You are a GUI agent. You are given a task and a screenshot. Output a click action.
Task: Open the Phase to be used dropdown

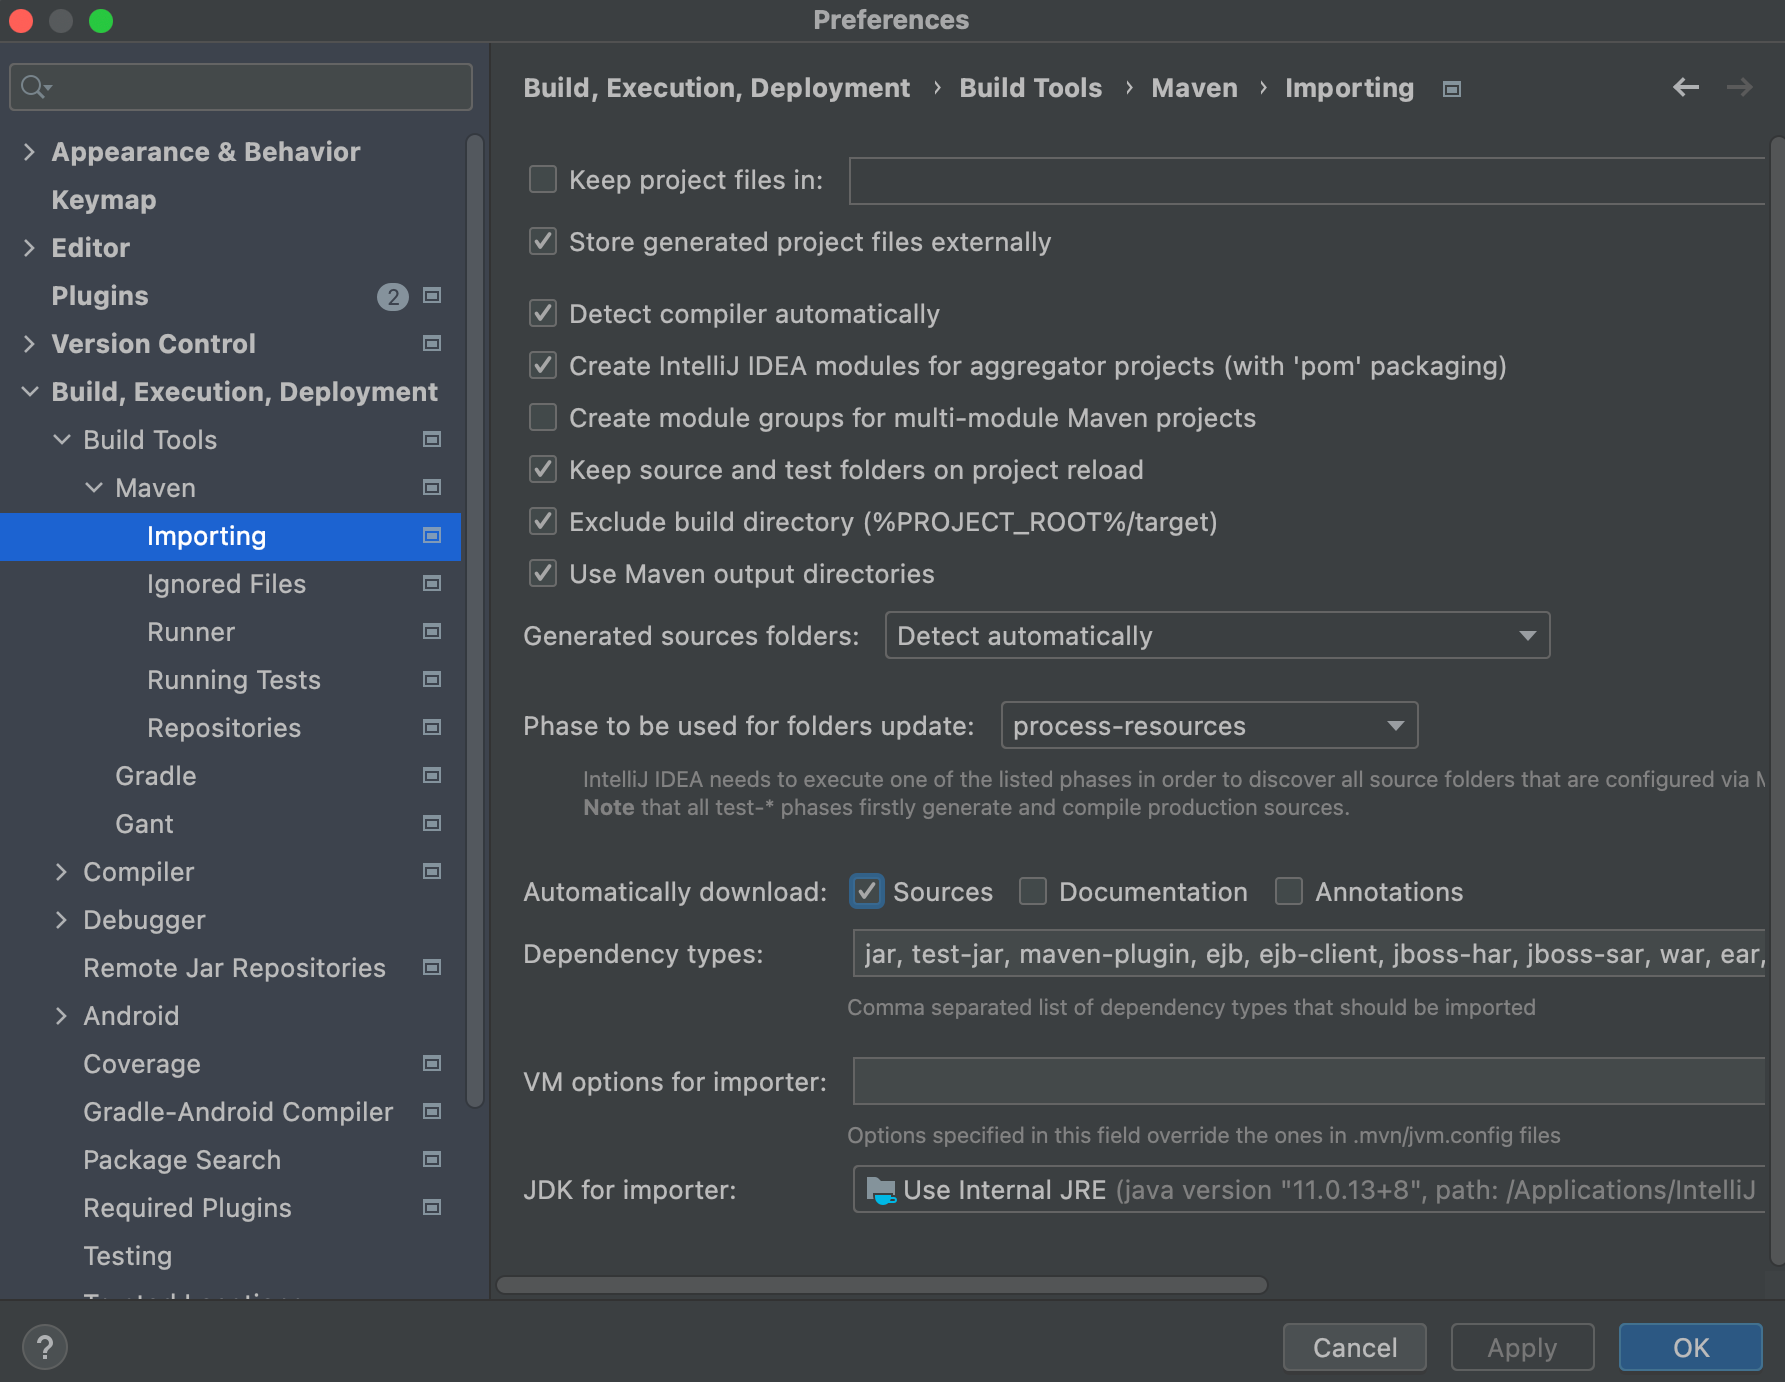(1394, 725)
